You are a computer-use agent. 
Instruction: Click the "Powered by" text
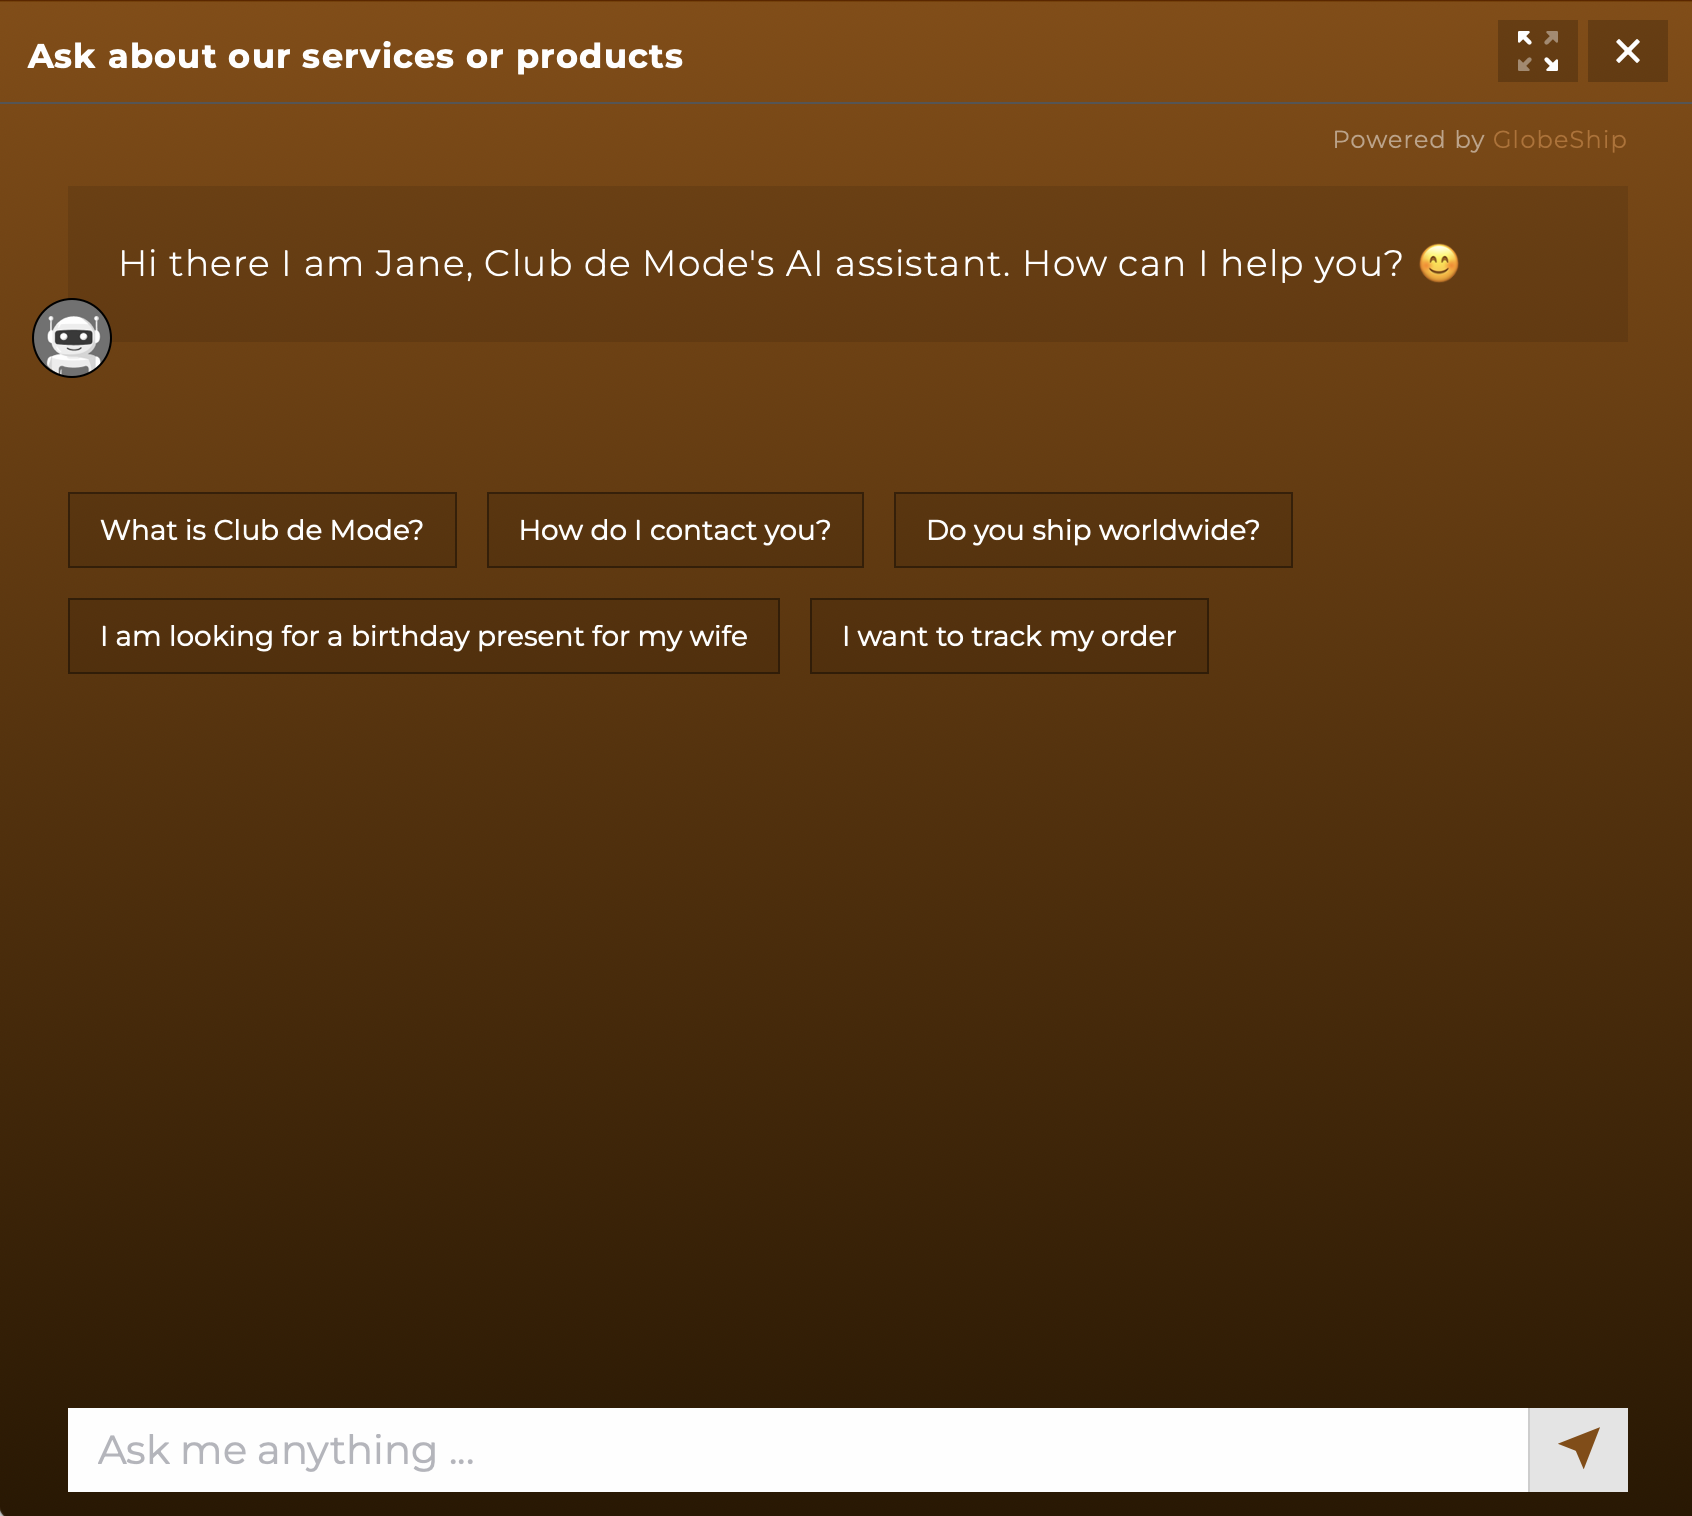tap(1408, 139)
